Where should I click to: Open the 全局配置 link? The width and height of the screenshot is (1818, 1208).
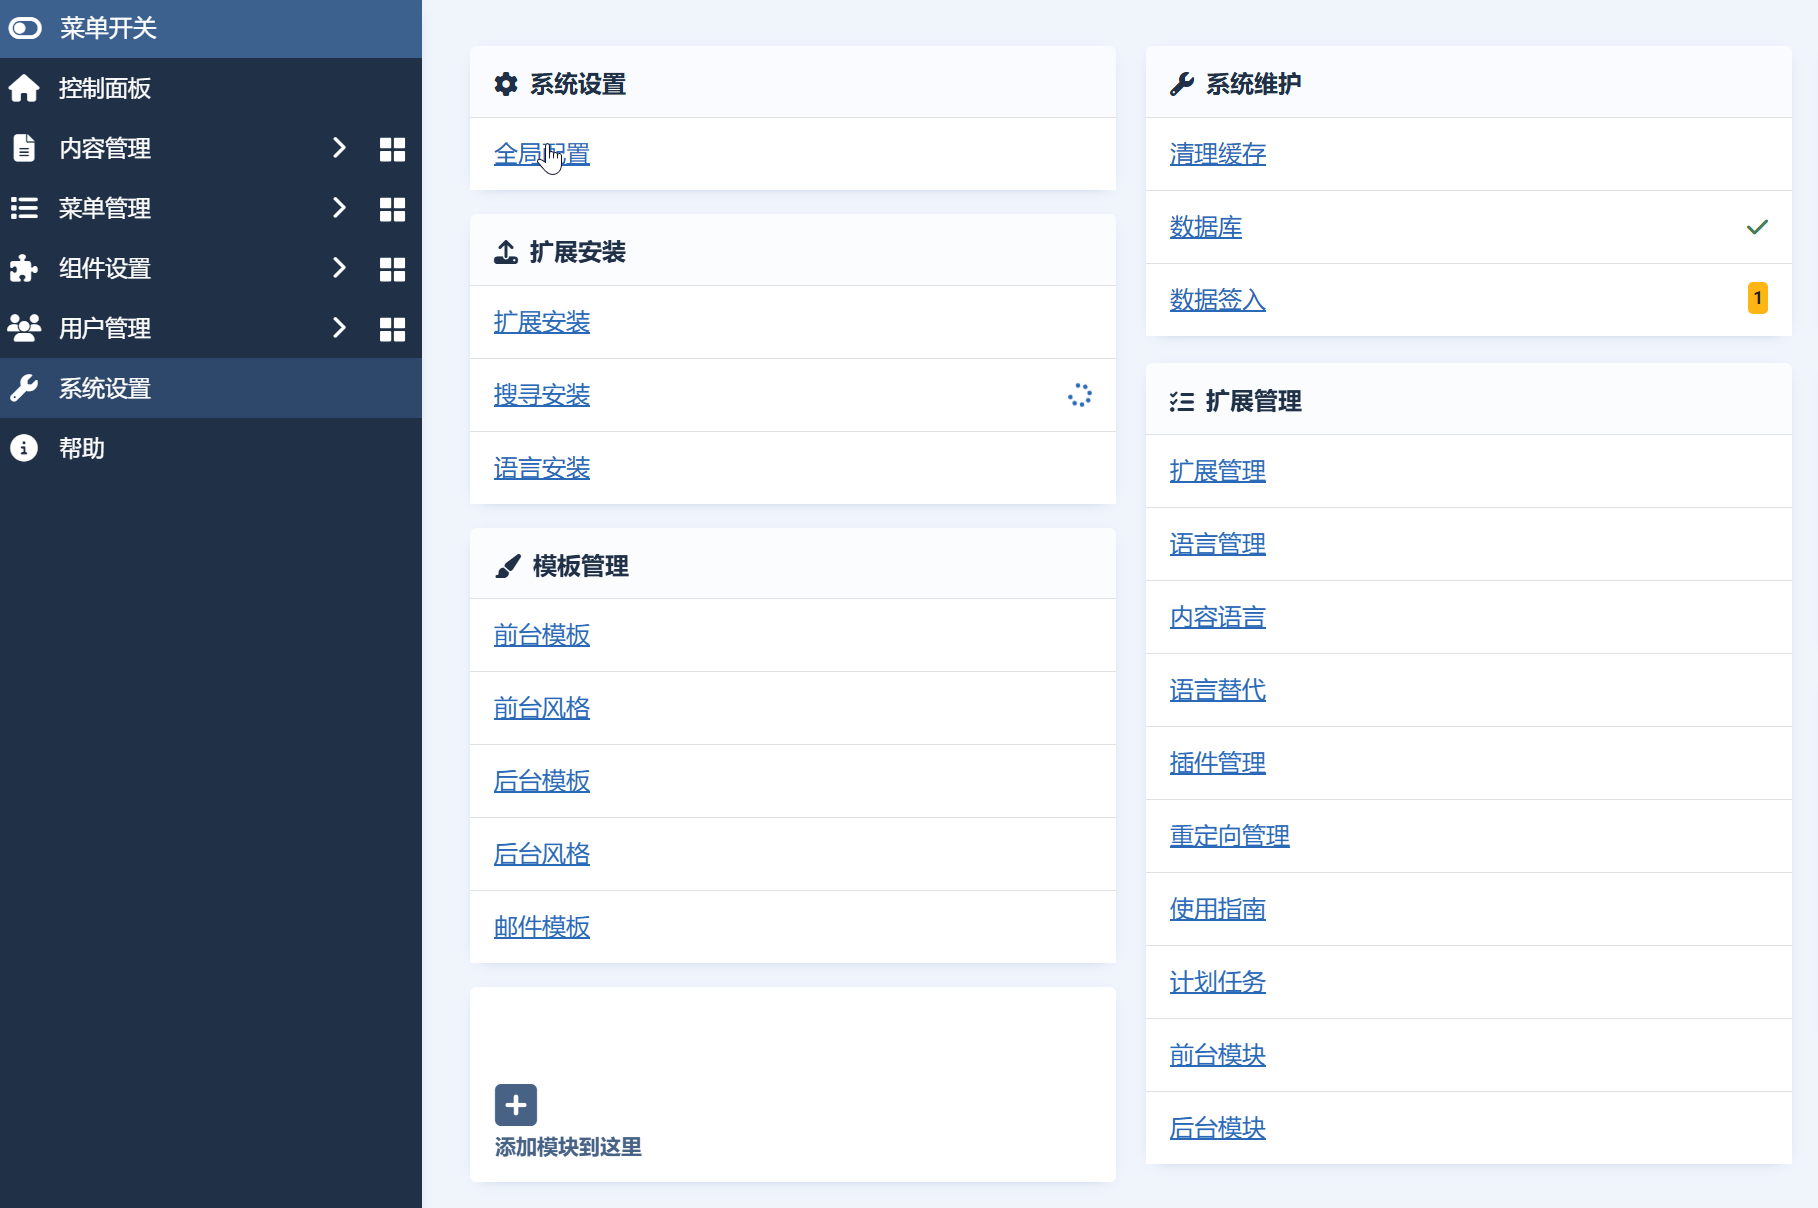(541, 154)
